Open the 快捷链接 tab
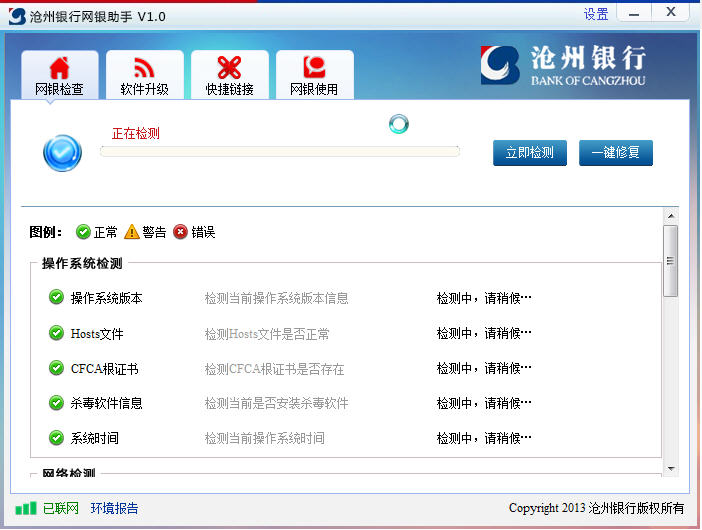Screen dimensions: 702x530 click(230, 75)
